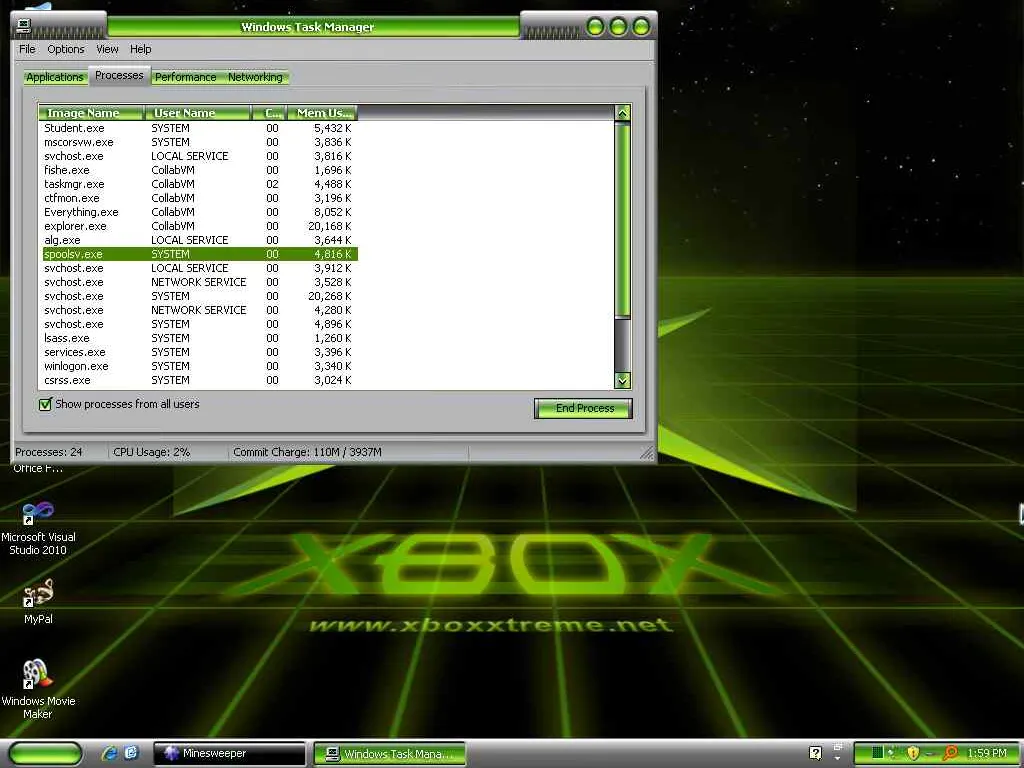Click the process list scroll up arrow
1024x768 pixels.
point(622,113)
